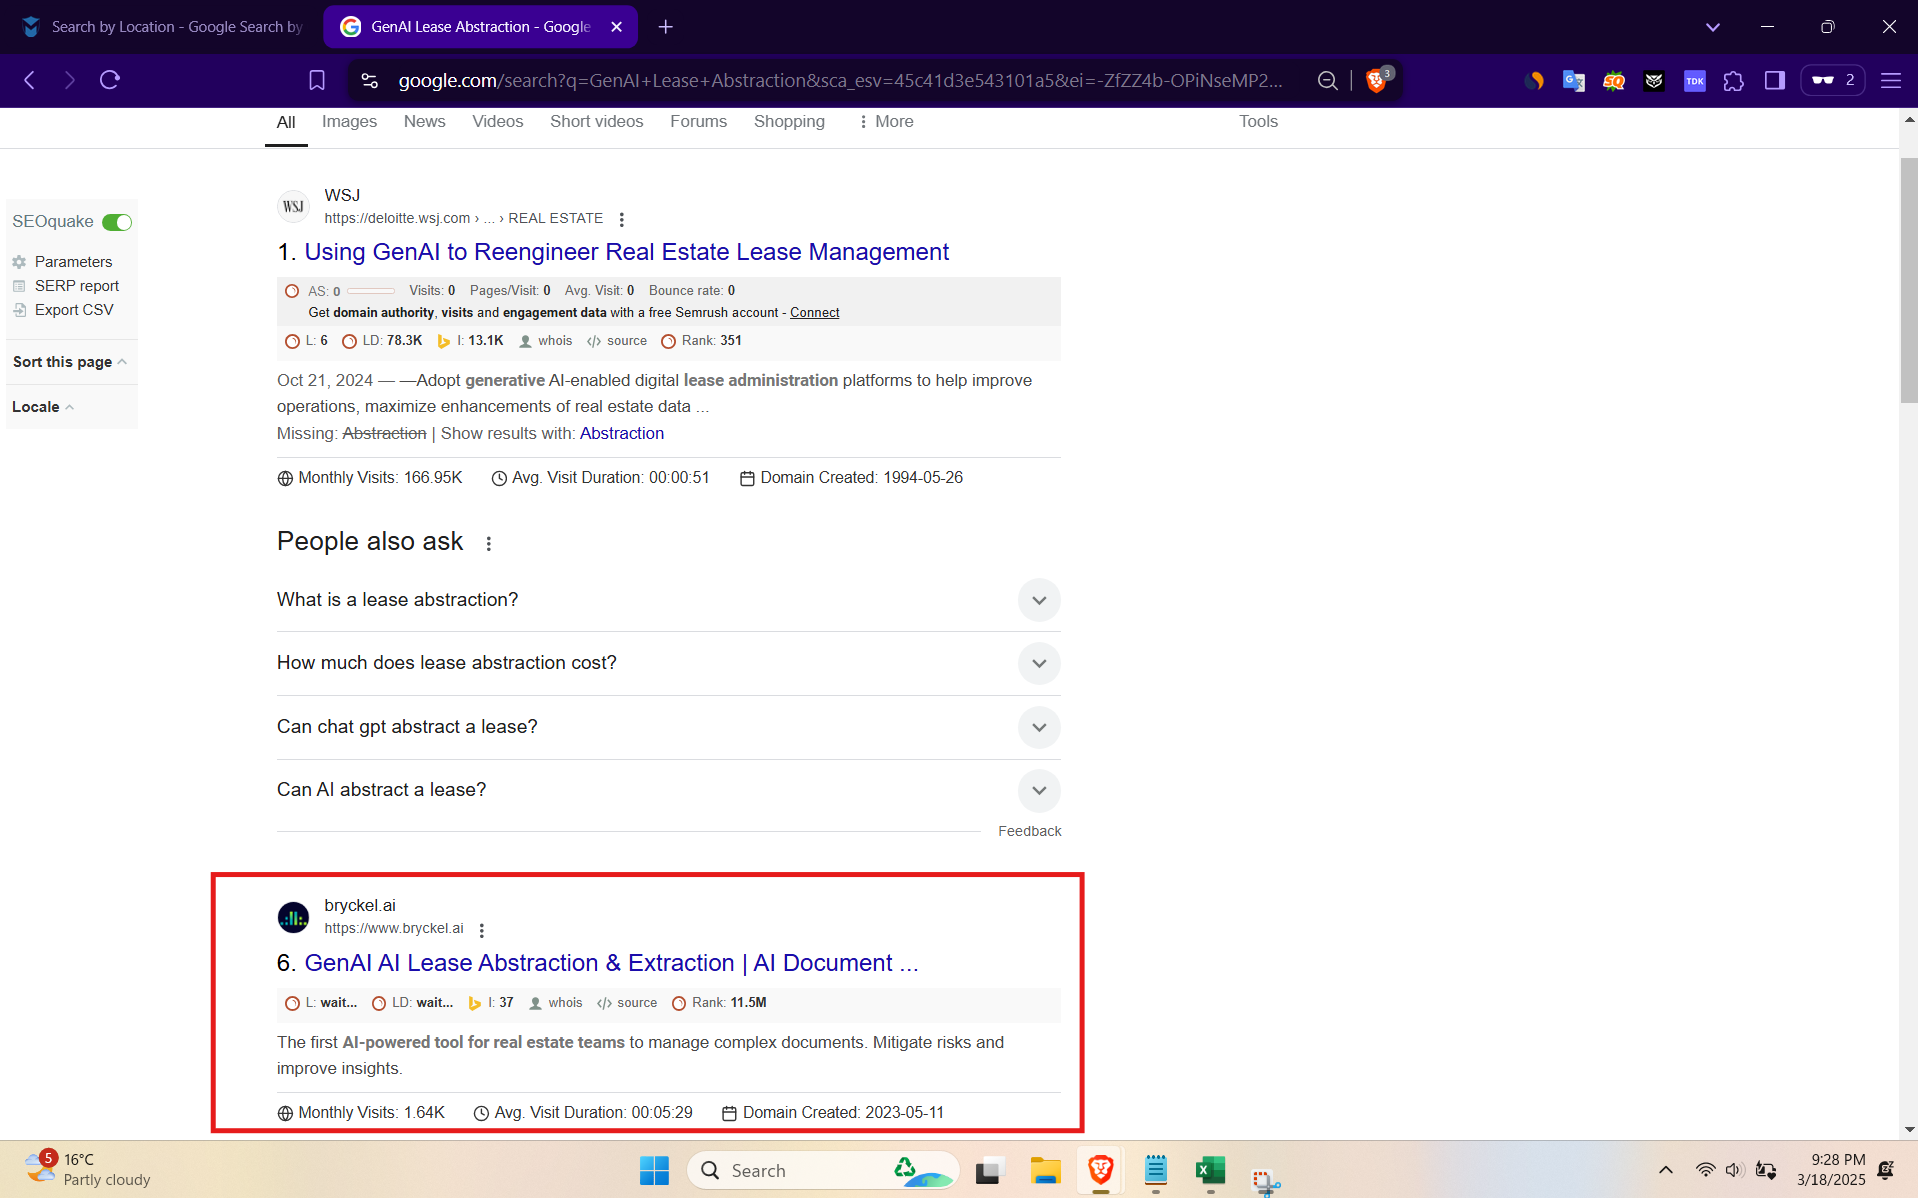Open the browser main menu
The image size is (1918, 1198).
point(1890,80)
